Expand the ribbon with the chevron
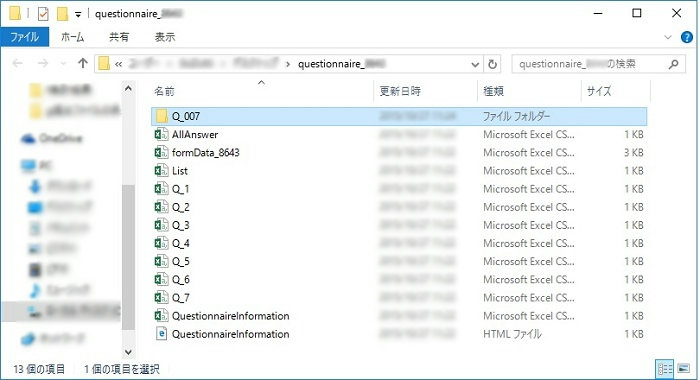700x380 pixels. [x=668, y=38]
